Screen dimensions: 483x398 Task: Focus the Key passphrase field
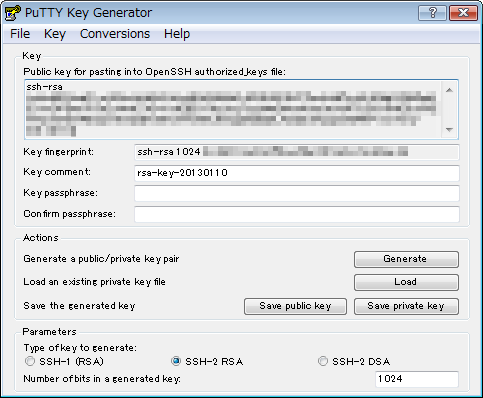(x=297, y=194)
